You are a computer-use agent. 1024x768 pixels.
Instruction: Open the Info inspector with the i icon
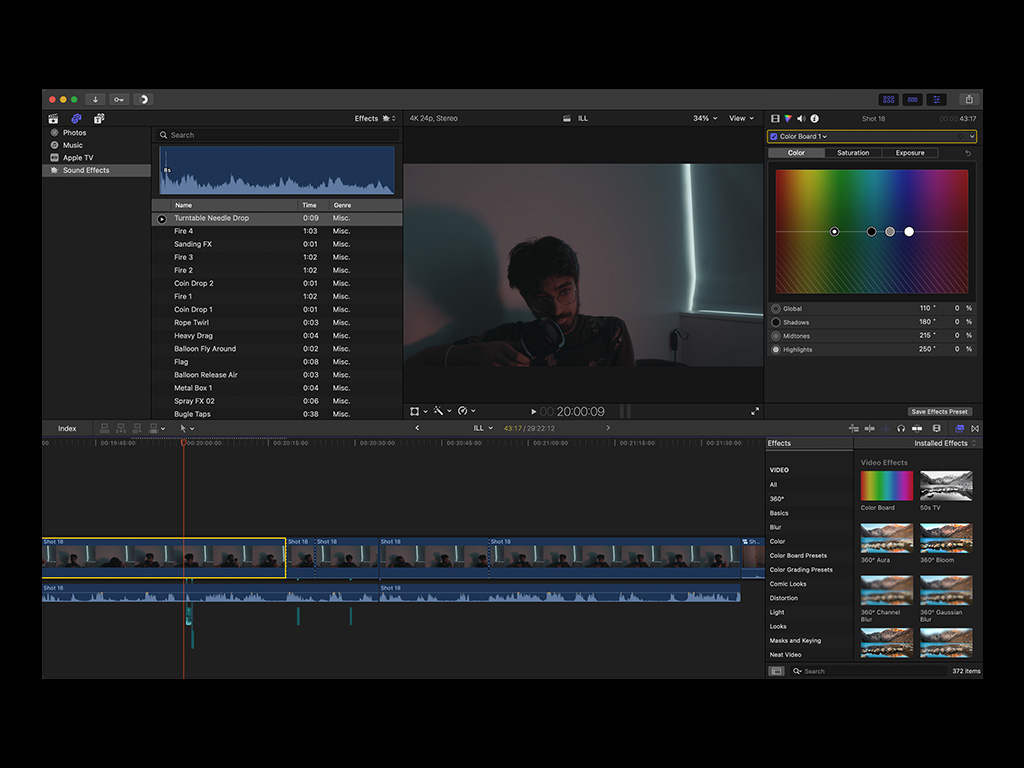[815, 117]
